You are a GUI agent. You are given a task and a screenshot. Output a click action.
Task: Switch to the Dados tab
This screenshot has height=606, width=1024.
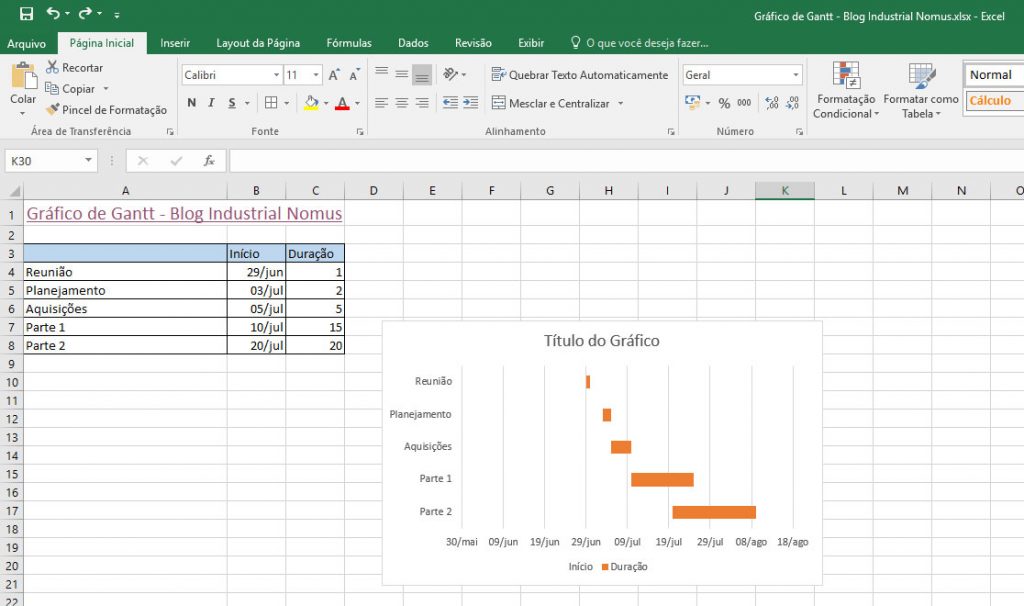point(413,43)
